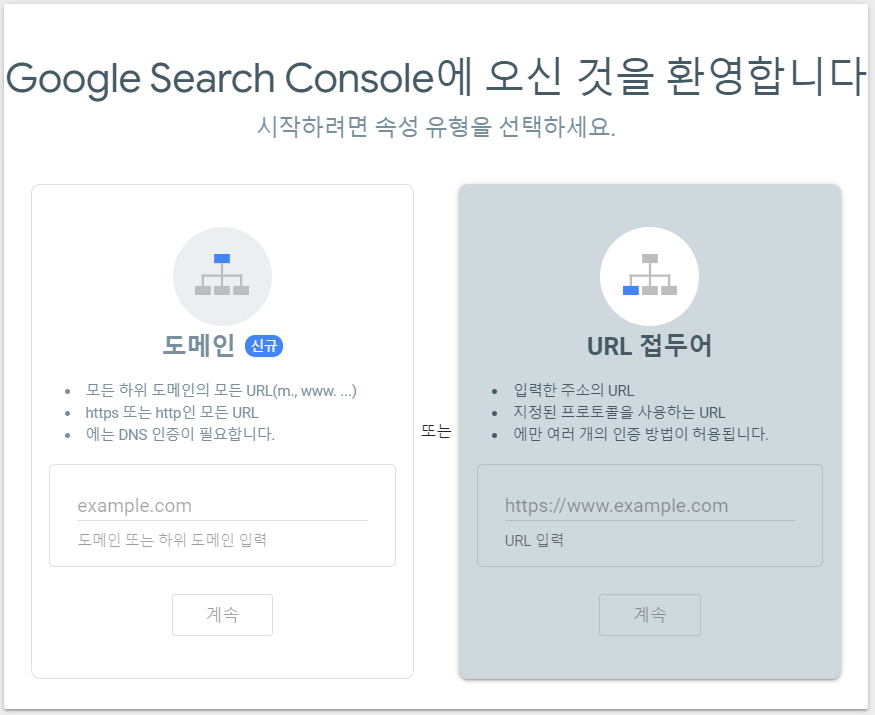Select the 도메인 heading
This screenshot has height=715, width=875.
click(x=199, y=345)
